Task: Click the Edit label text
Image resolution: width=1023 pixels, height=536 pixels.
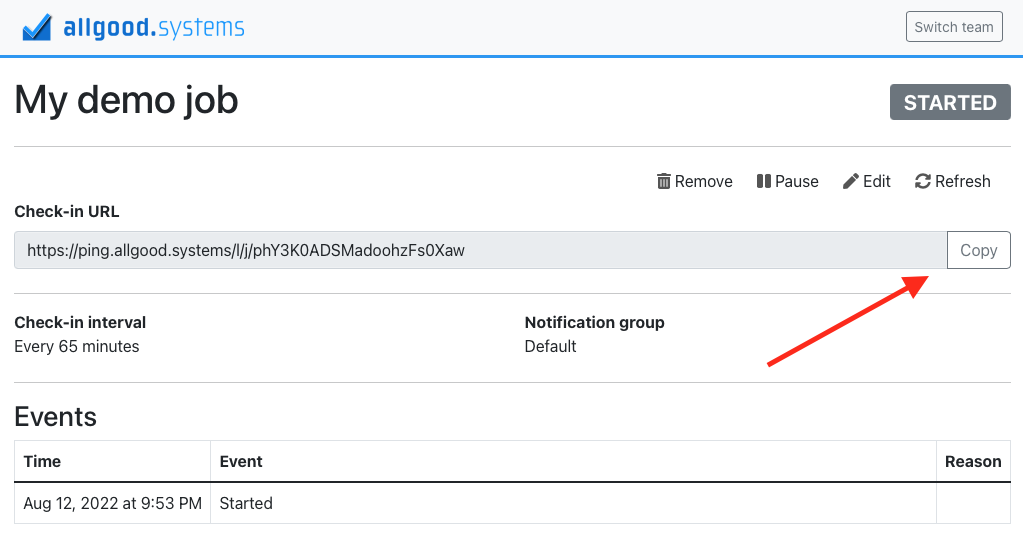Action: pos(877,181)
